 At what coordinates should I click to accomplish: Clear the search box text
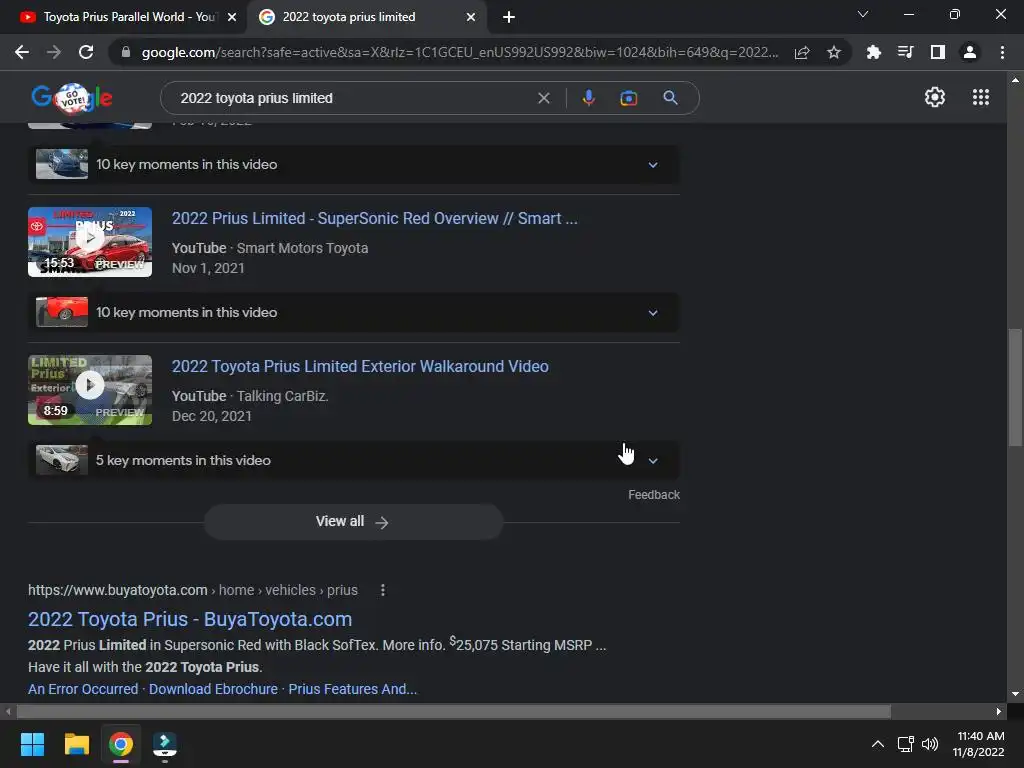pyautogui.click(x=543, y=98)
